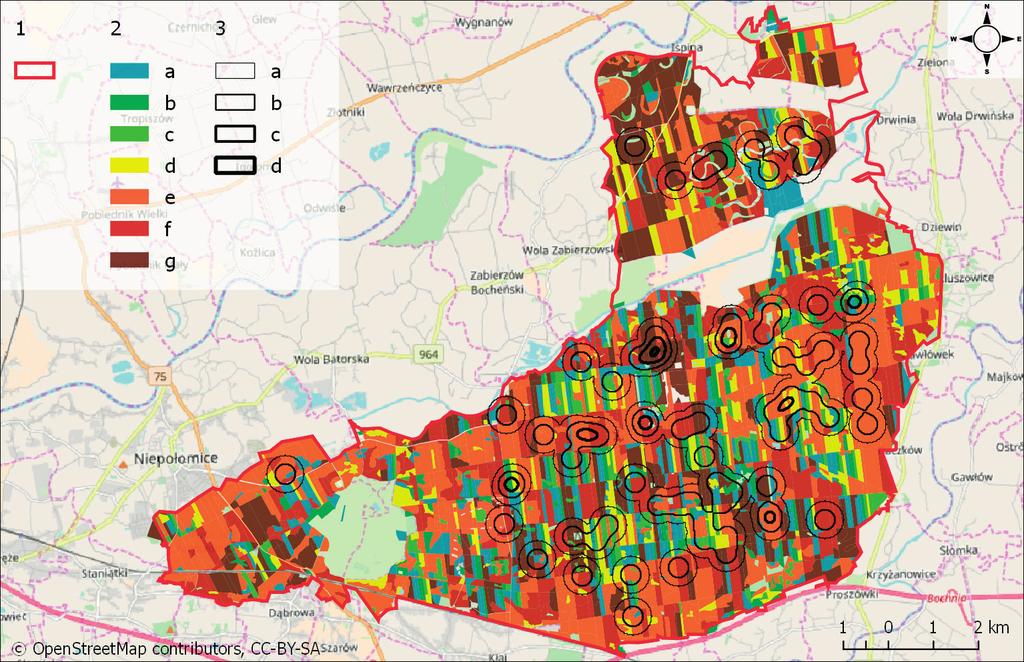Click the Słomka place label

[x=958, y=551]
